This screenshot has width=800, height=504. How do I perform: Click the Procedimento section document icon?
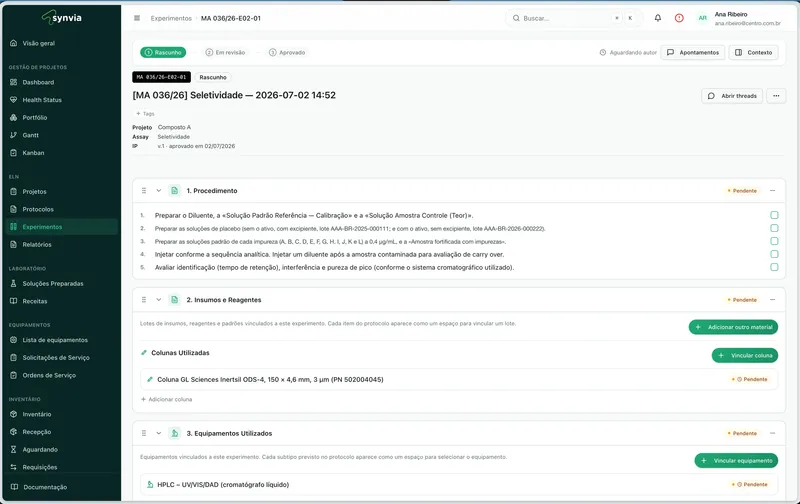tap(174, 190)
